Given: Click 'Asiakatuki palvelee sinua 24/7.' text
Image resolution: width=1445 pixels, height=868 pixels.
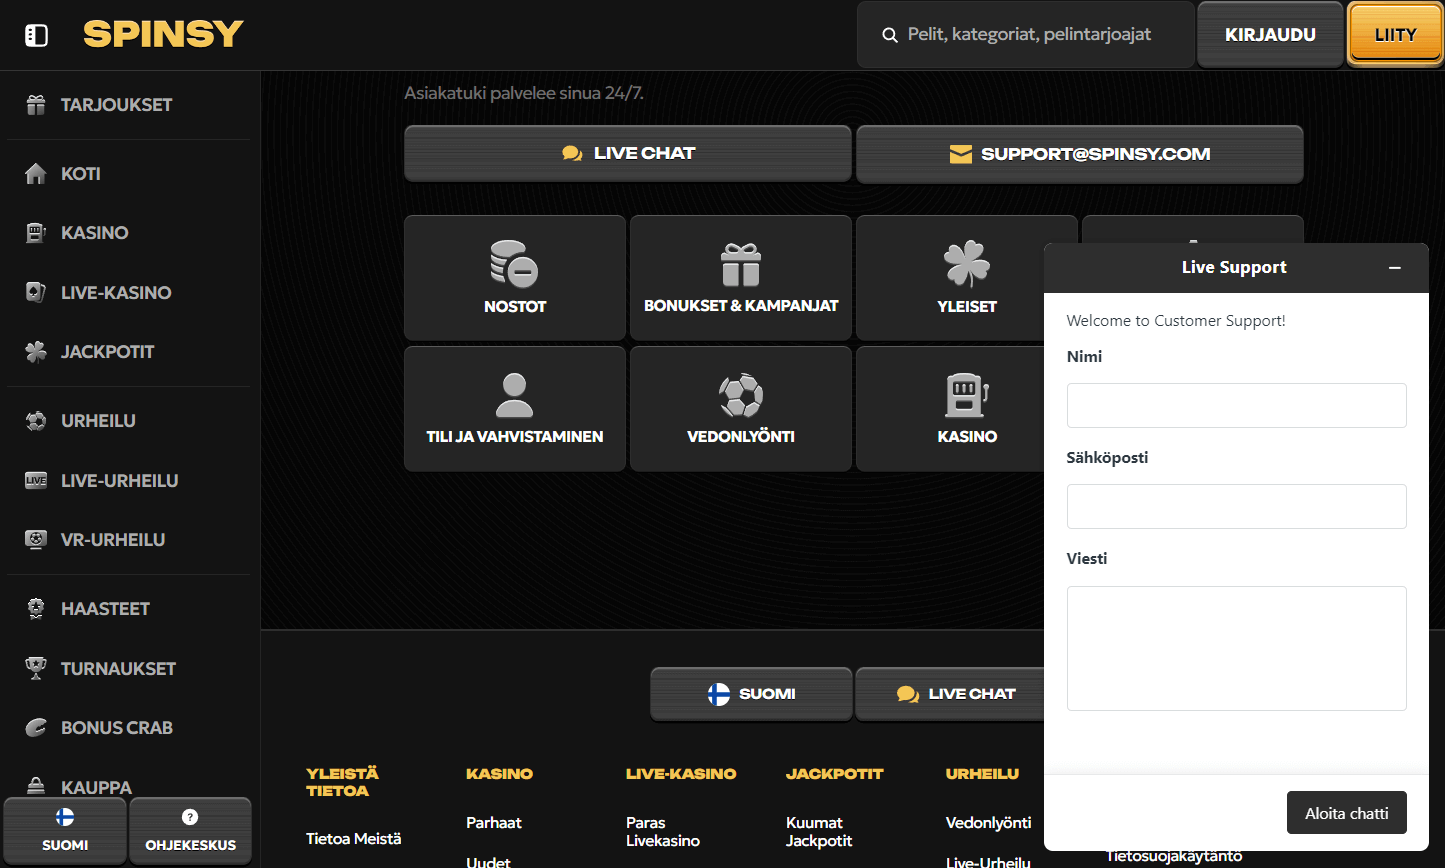Looking at the screenshot, I should pos(525,93).
